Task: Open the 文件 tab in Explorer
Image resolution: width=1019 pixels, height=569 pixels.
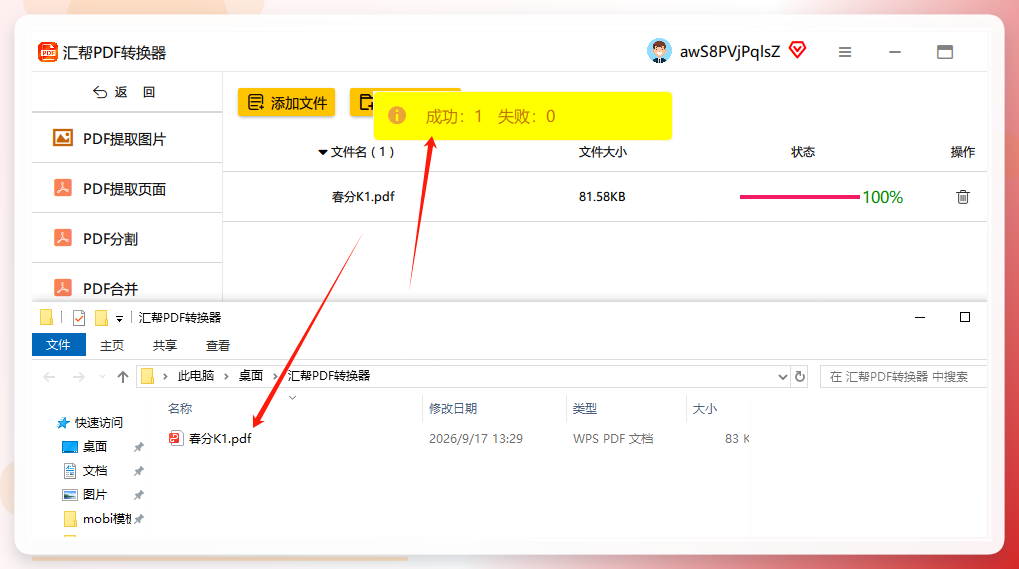Action: 58,345
